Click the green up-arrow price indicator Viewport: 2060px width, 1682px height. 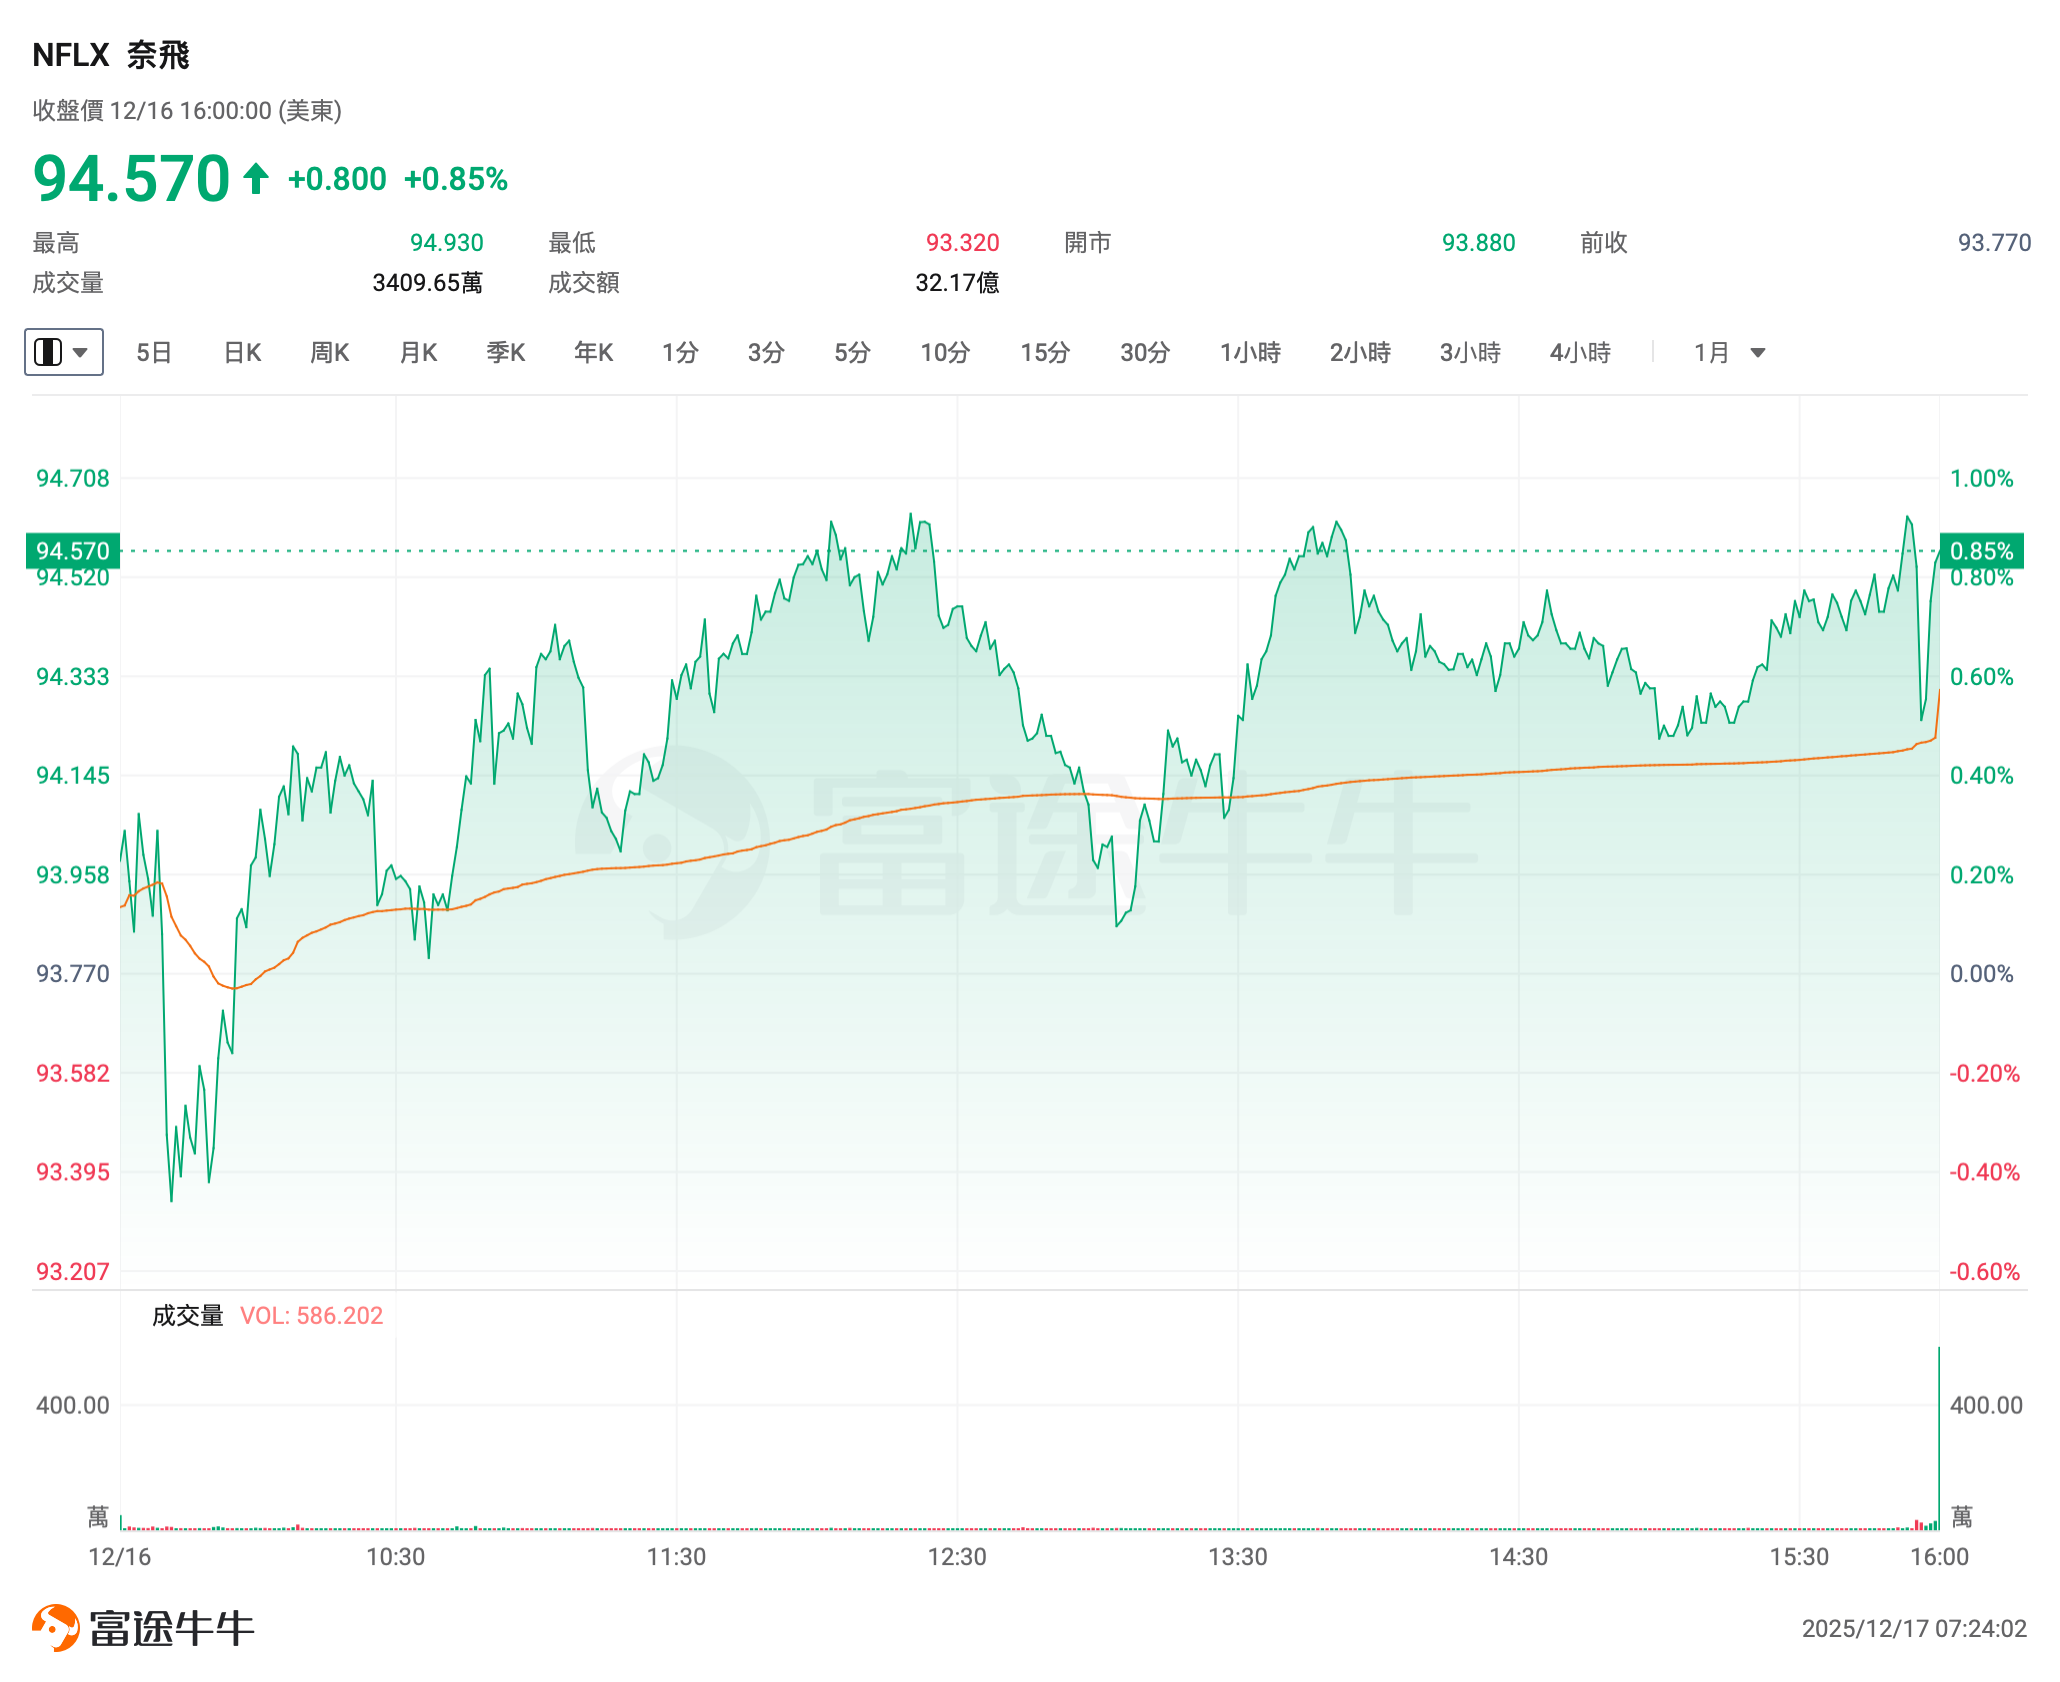(x=256, y=179)
